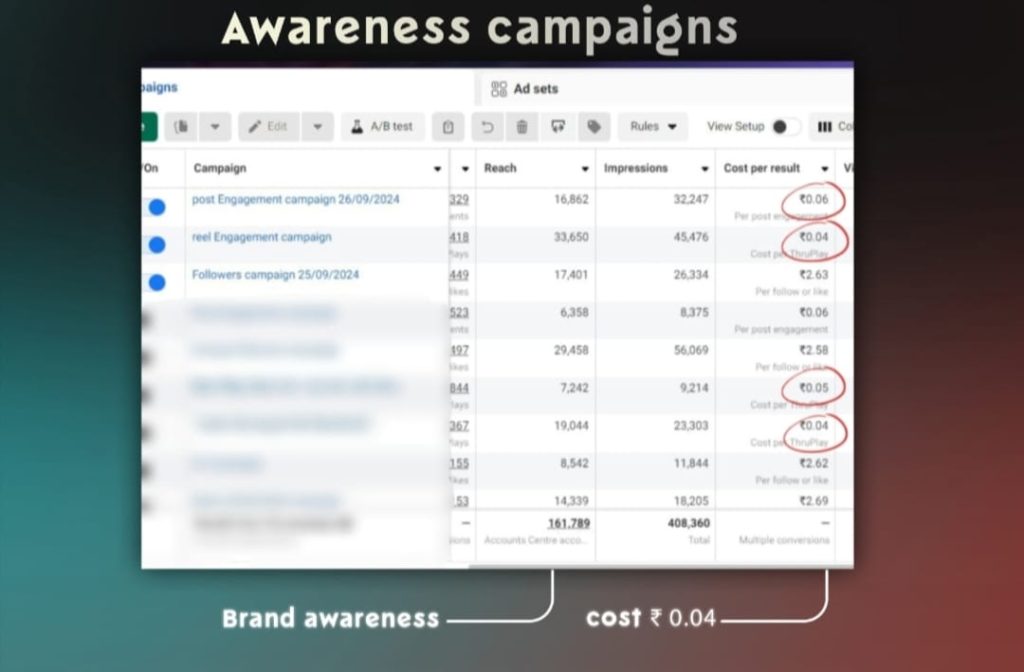1024x672 pixels.
Task: Open the Rules dropdown
Action: [x=653, y=127]
